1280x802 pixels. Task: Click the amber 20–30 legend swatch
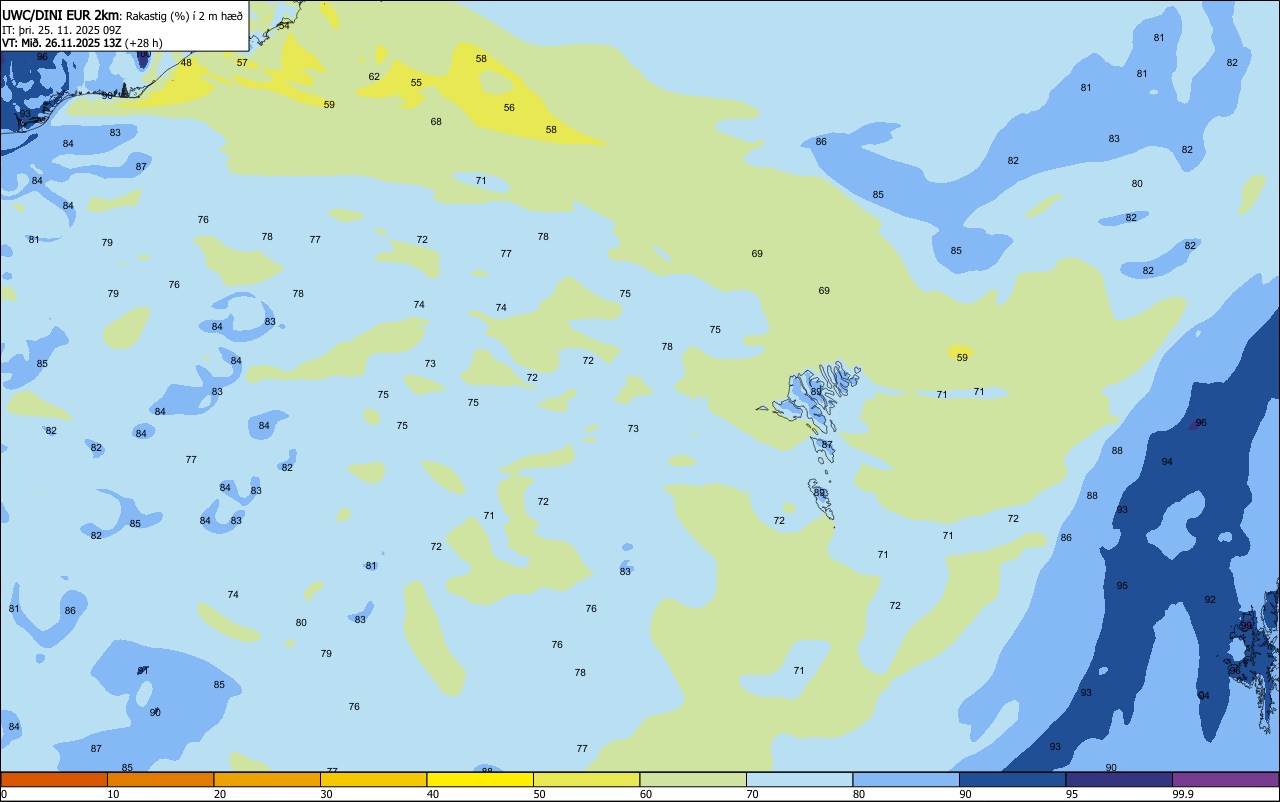[267, 779]
